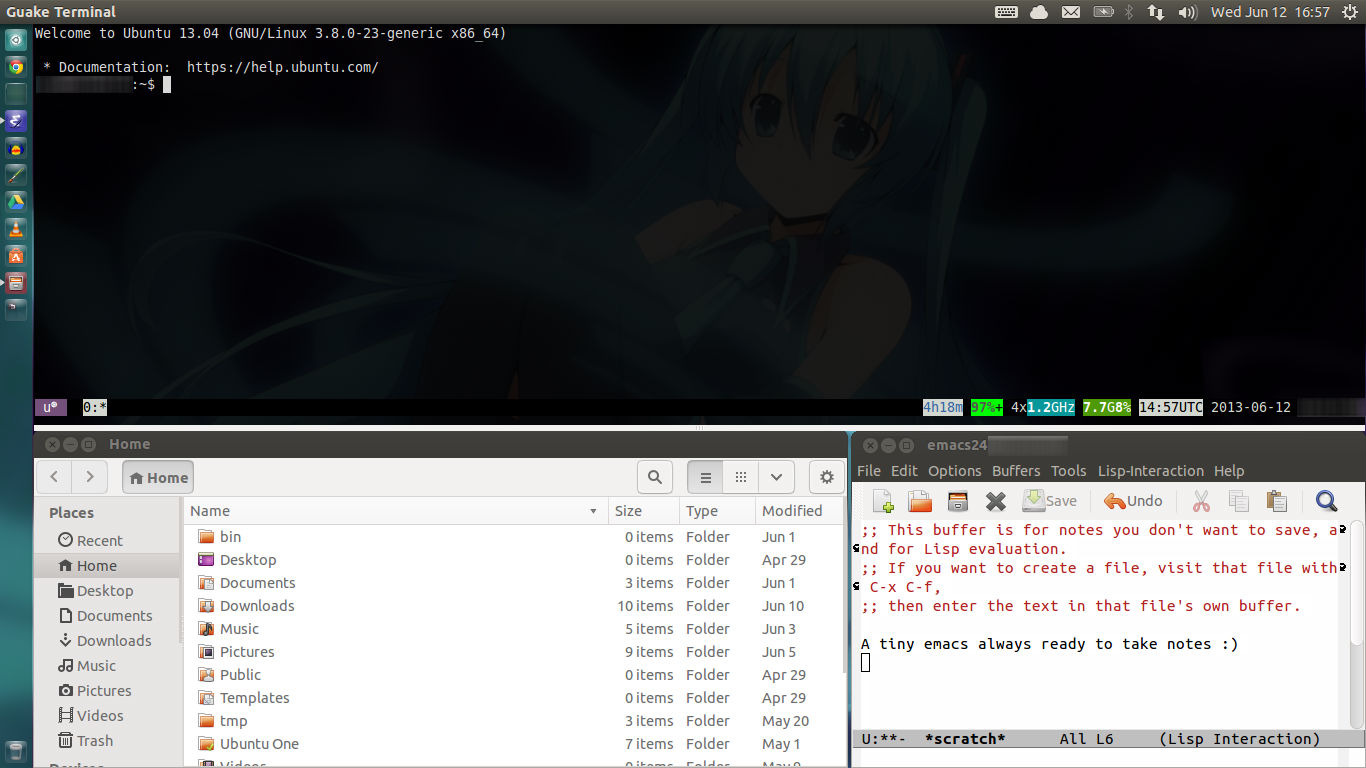Select the bin folder row
Viewport: 1366px width, 768px height.
click(514, 537)
